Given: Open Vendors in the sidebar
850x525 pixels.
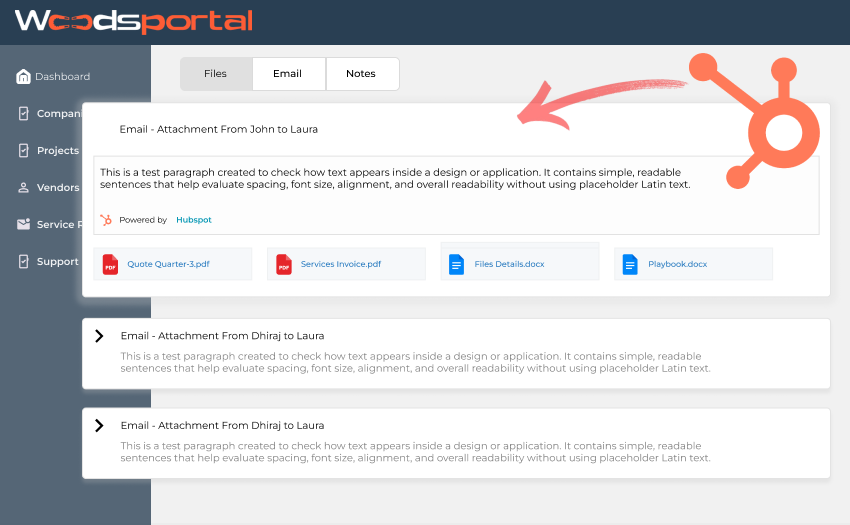Looking at the screenshot, I should click(x=58, y=187).
